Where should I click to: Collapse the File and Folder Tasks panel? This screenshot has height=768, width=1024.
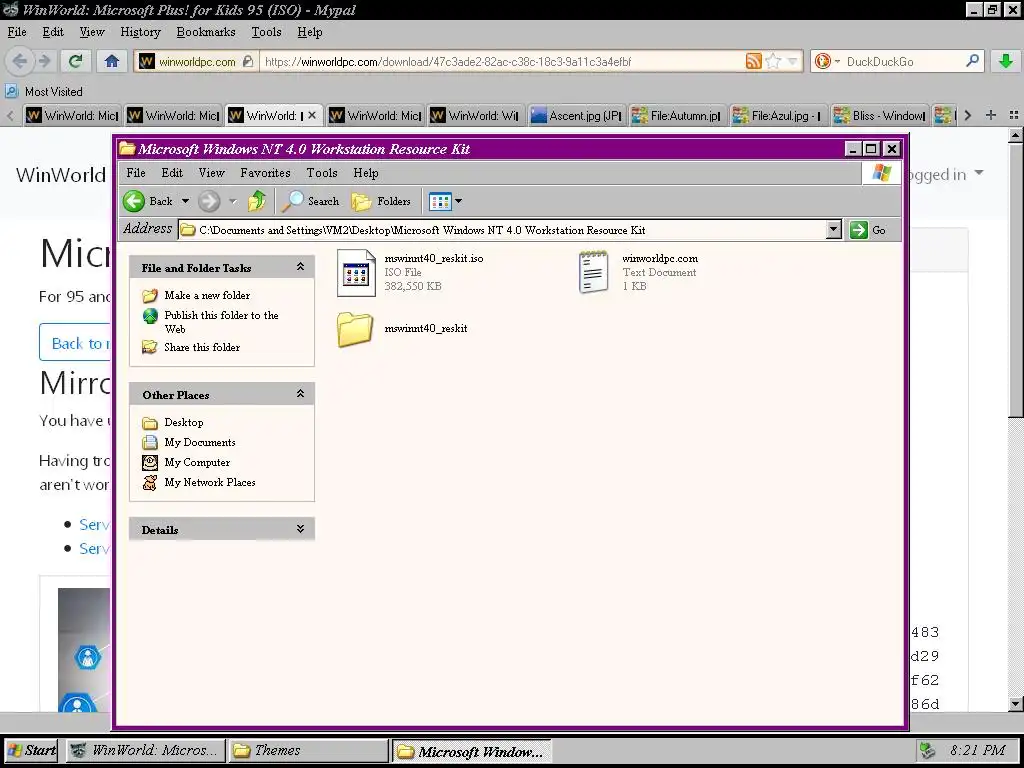click(x=300, y=266)
